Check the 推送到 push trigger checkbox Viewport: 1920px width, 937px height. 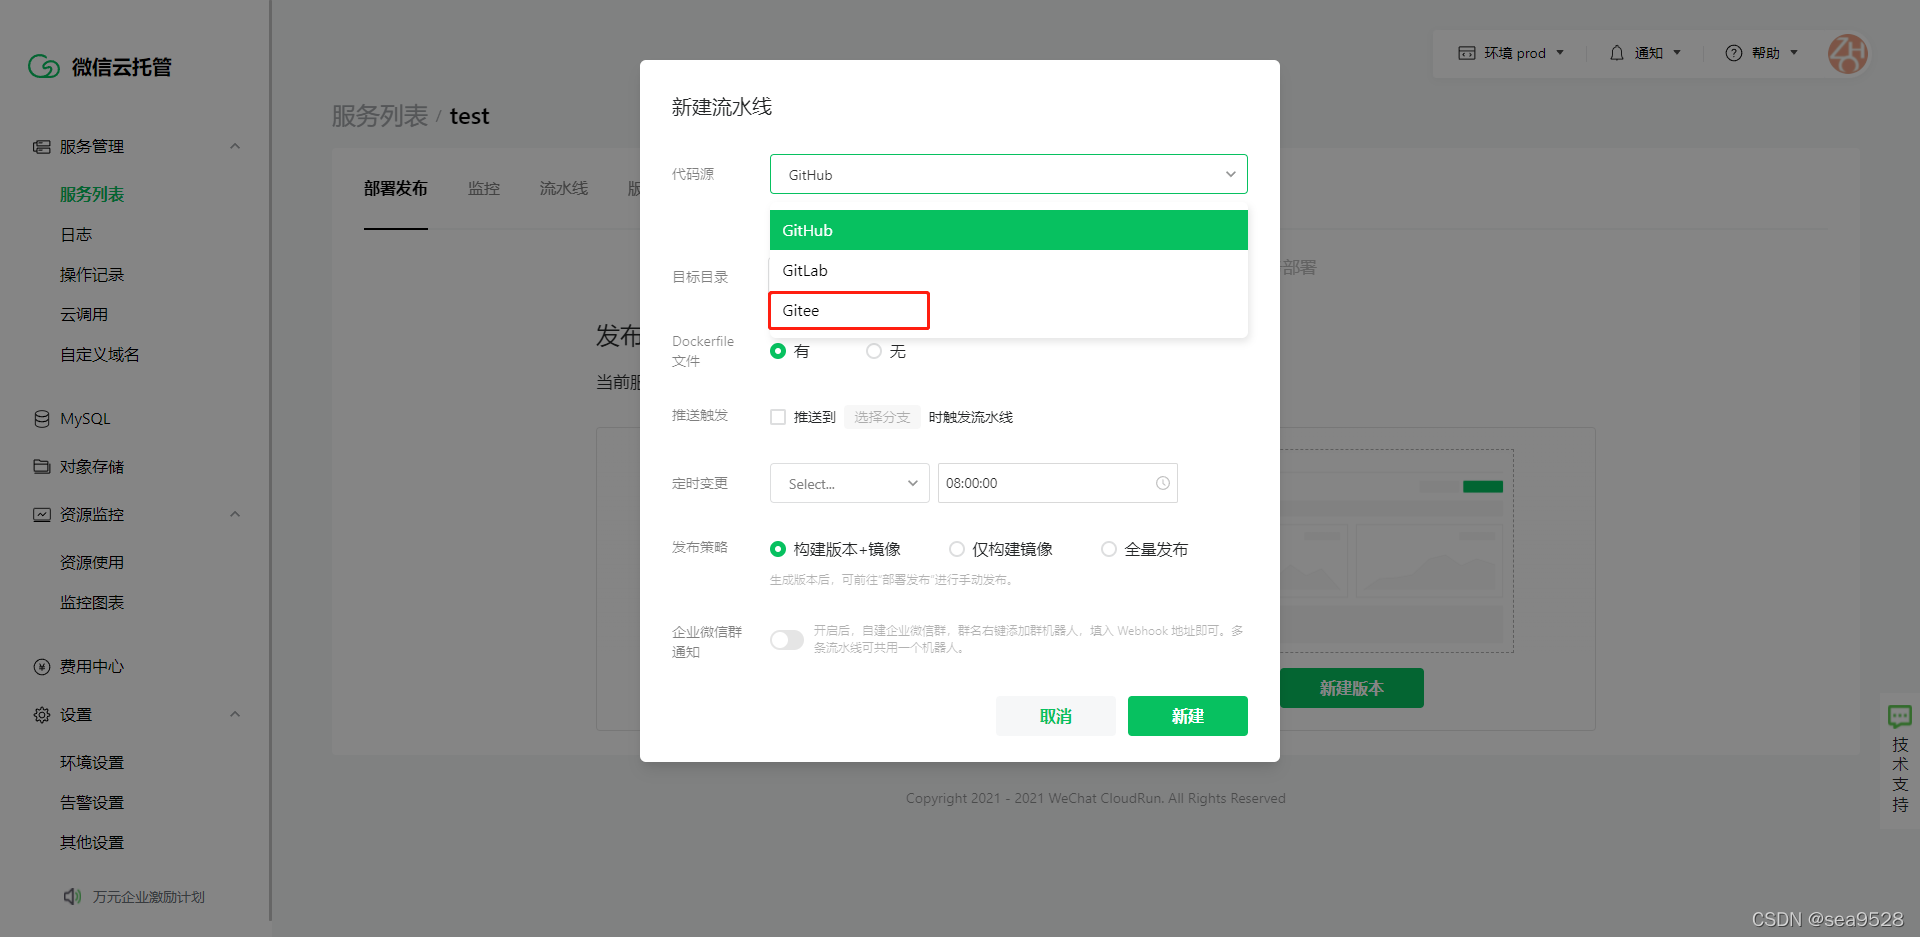778,417
